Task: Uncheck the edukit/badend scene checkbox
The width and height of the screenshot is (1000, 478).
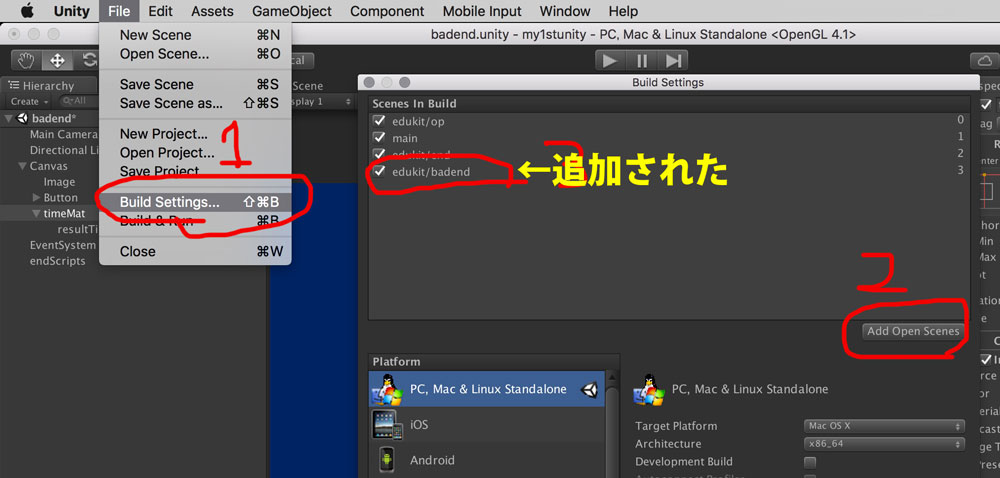Action: click(x=379, y=171)
